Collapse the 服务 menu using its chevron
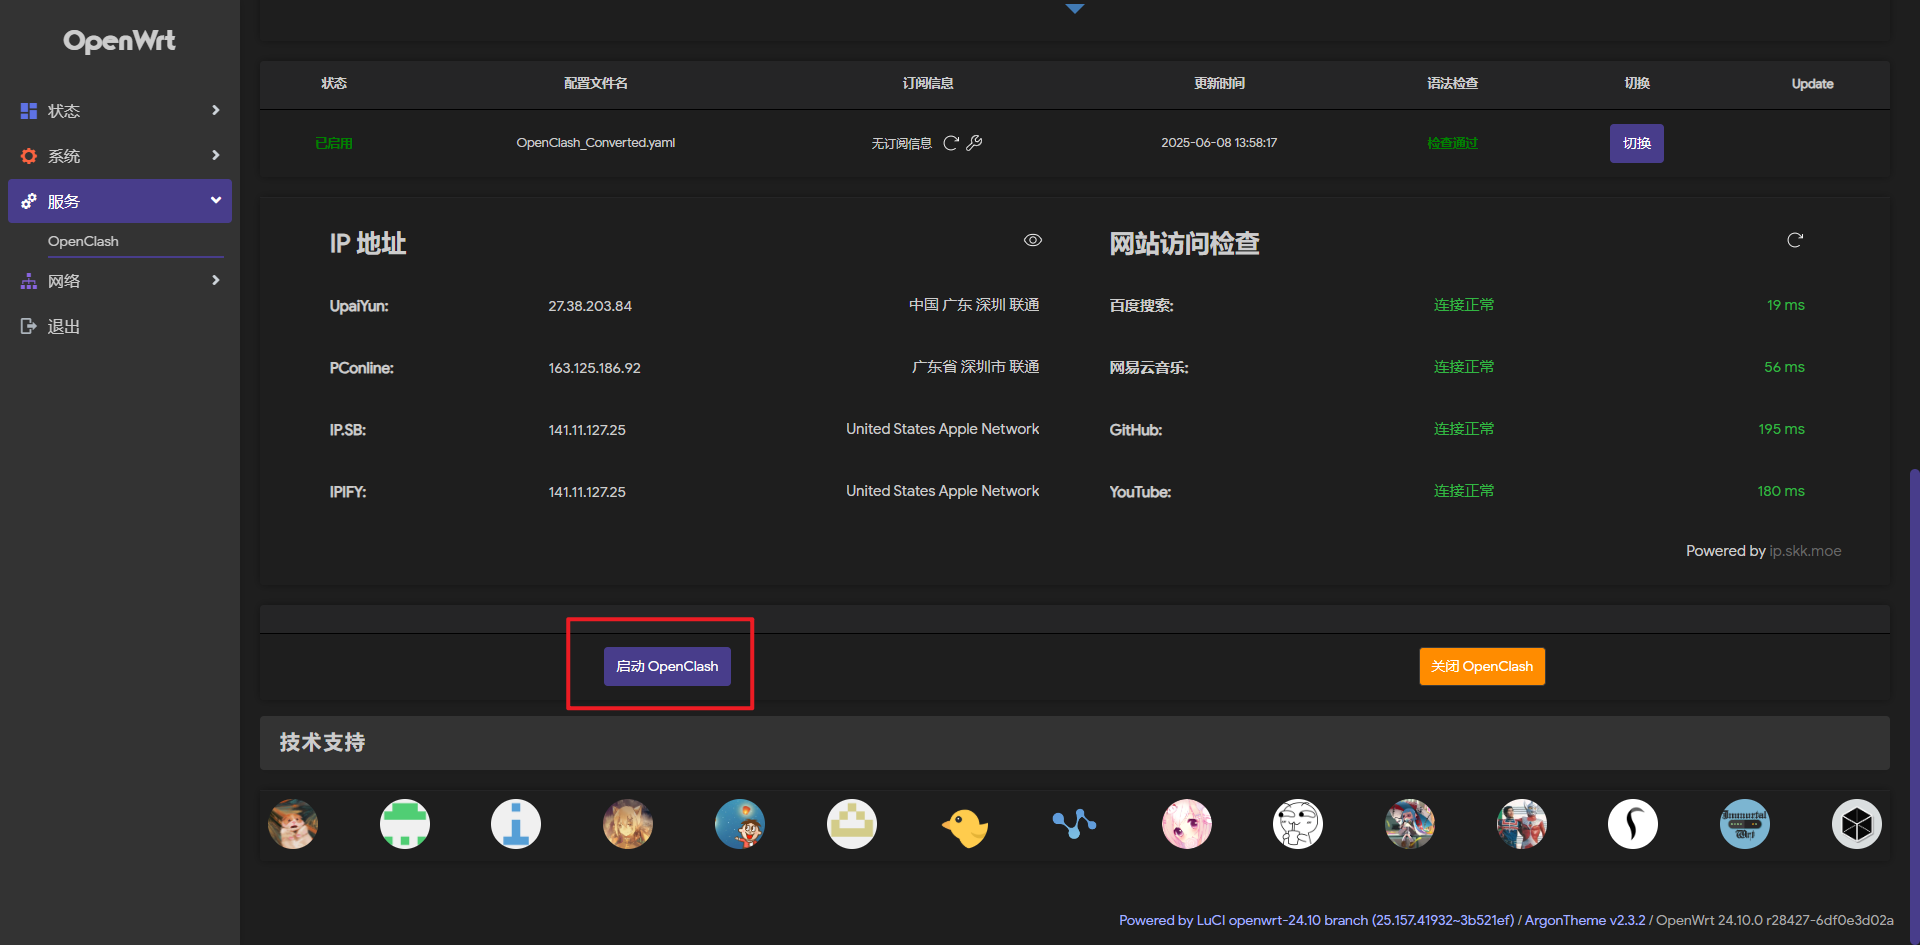The image size is (1920, 945). click(x=216, y=200)
